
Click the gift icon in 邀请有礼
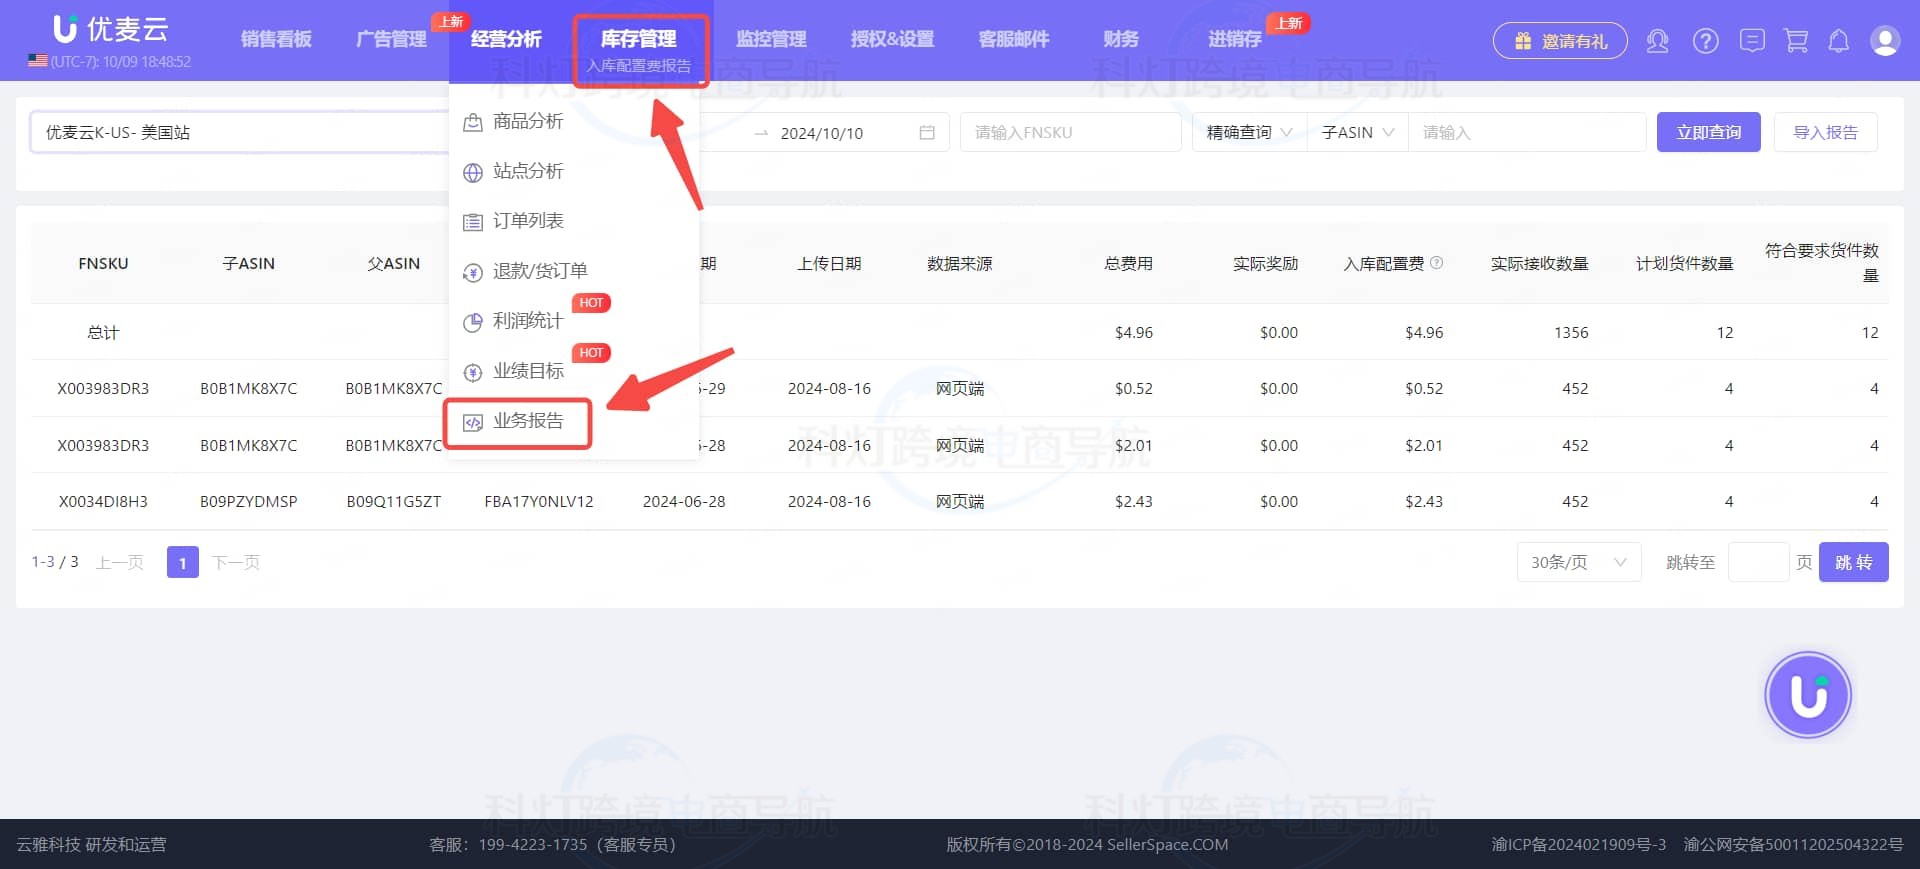tap(1522, 41)
